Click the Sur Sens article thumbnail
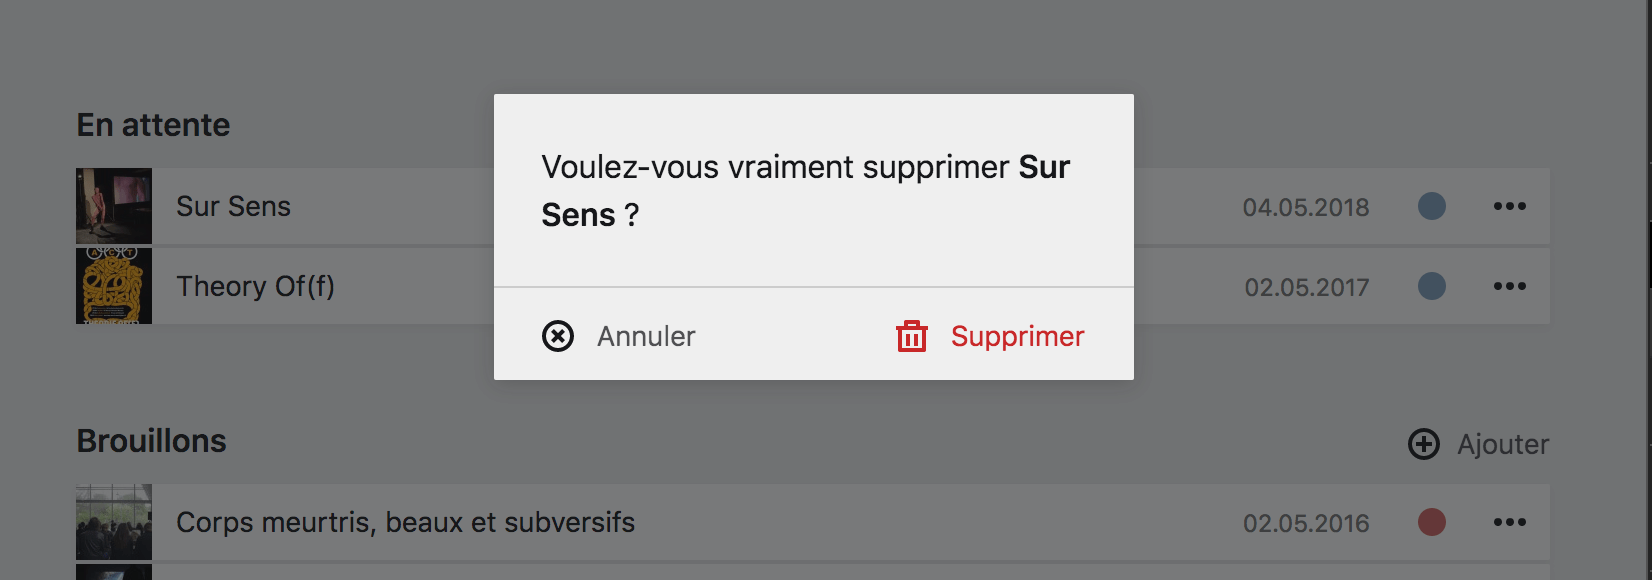The height and width of the screenshot is (580, 1652). [x=112, y=206]
